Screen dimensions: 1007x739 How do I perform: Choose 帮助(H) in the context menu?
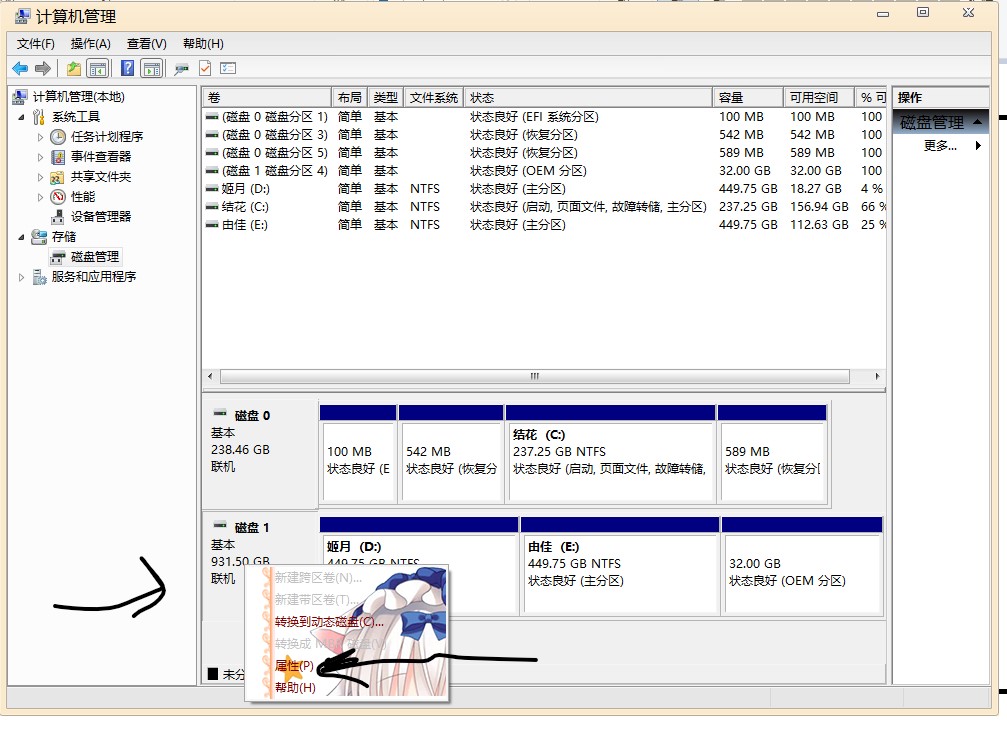tap(295, 688)
